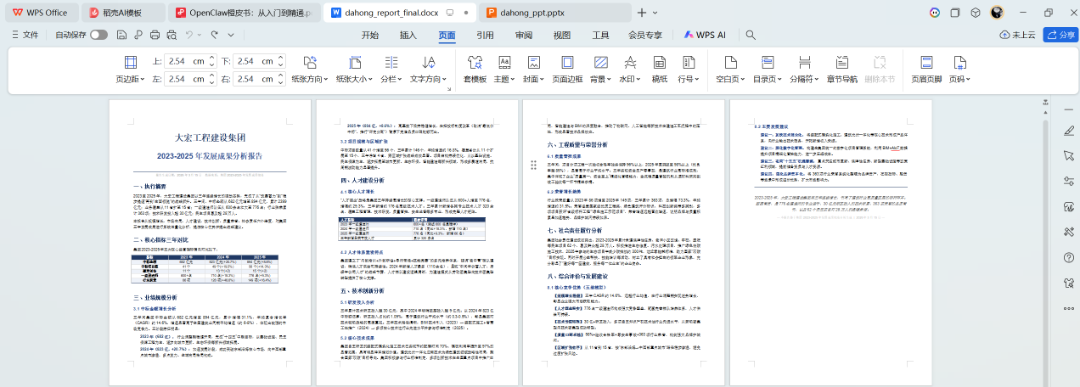Click the print icon in quick toolbar
This screenshot has width=1080, height=387.
pos(155,34)
